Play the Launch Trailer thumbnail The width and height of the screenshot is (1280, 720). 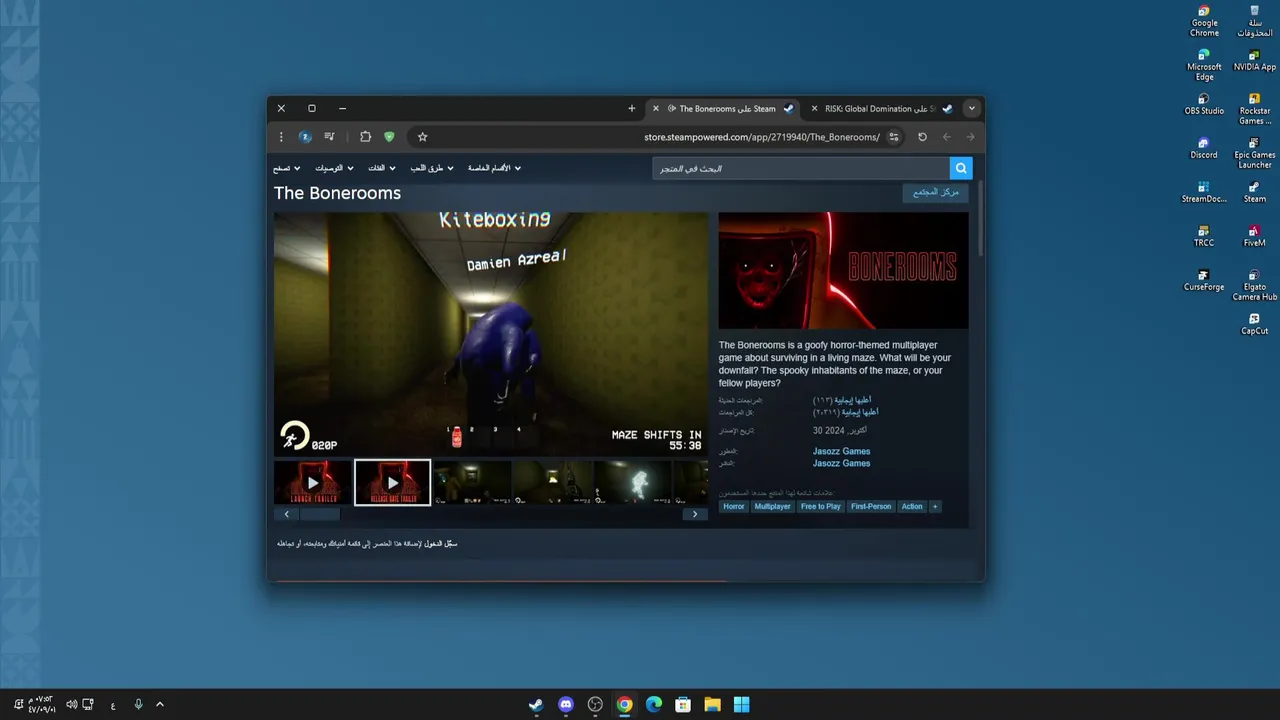coord(312,483)
